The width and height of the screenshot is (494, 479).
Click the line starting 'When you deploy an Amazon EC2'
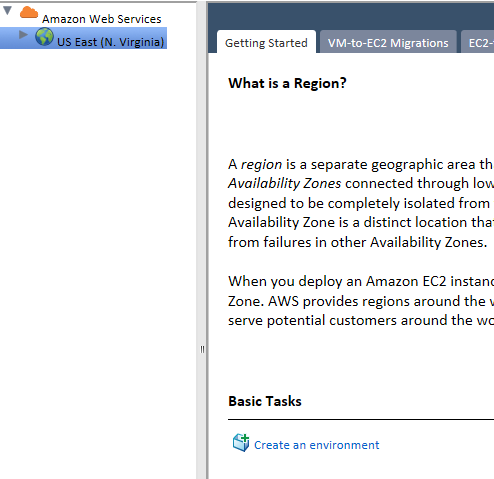pos(361,282)
